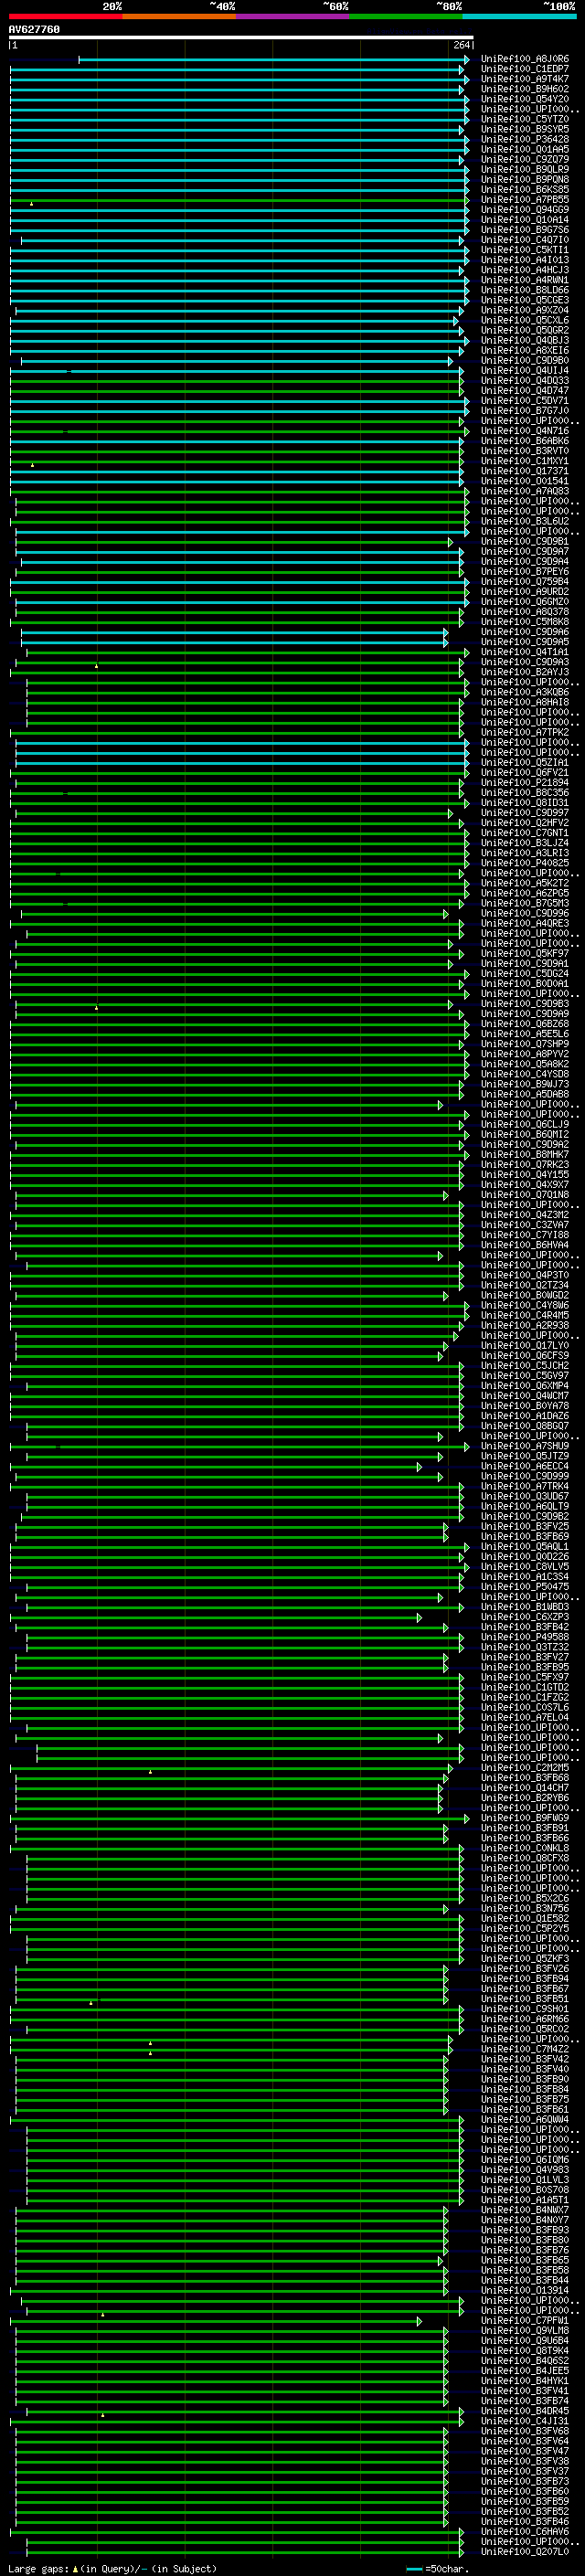Click label UniRef100_Q7SHP9
The image size is (585, 2576).
(x=525, y=1044)
